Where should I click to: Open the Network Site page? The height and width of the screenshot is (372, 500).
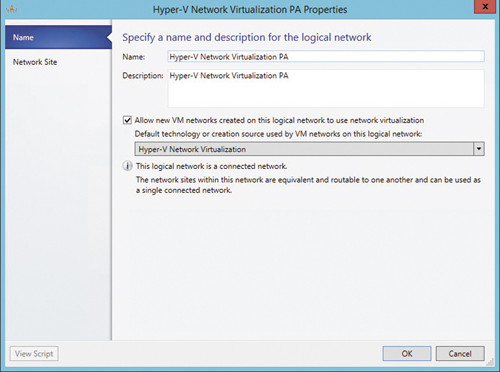point(35,62)
